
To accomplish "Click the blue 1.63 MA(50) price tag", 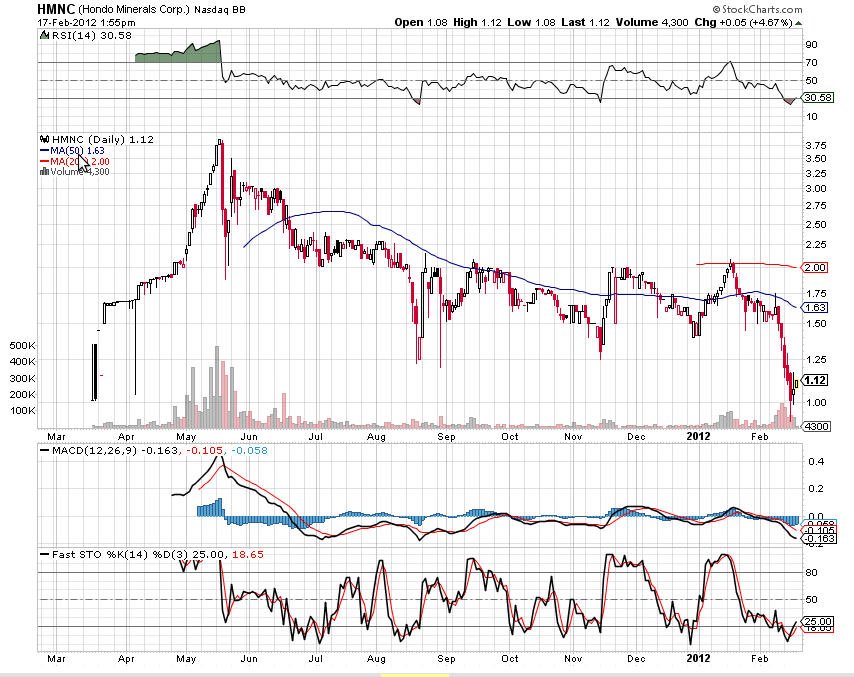I will click(816, 308).
